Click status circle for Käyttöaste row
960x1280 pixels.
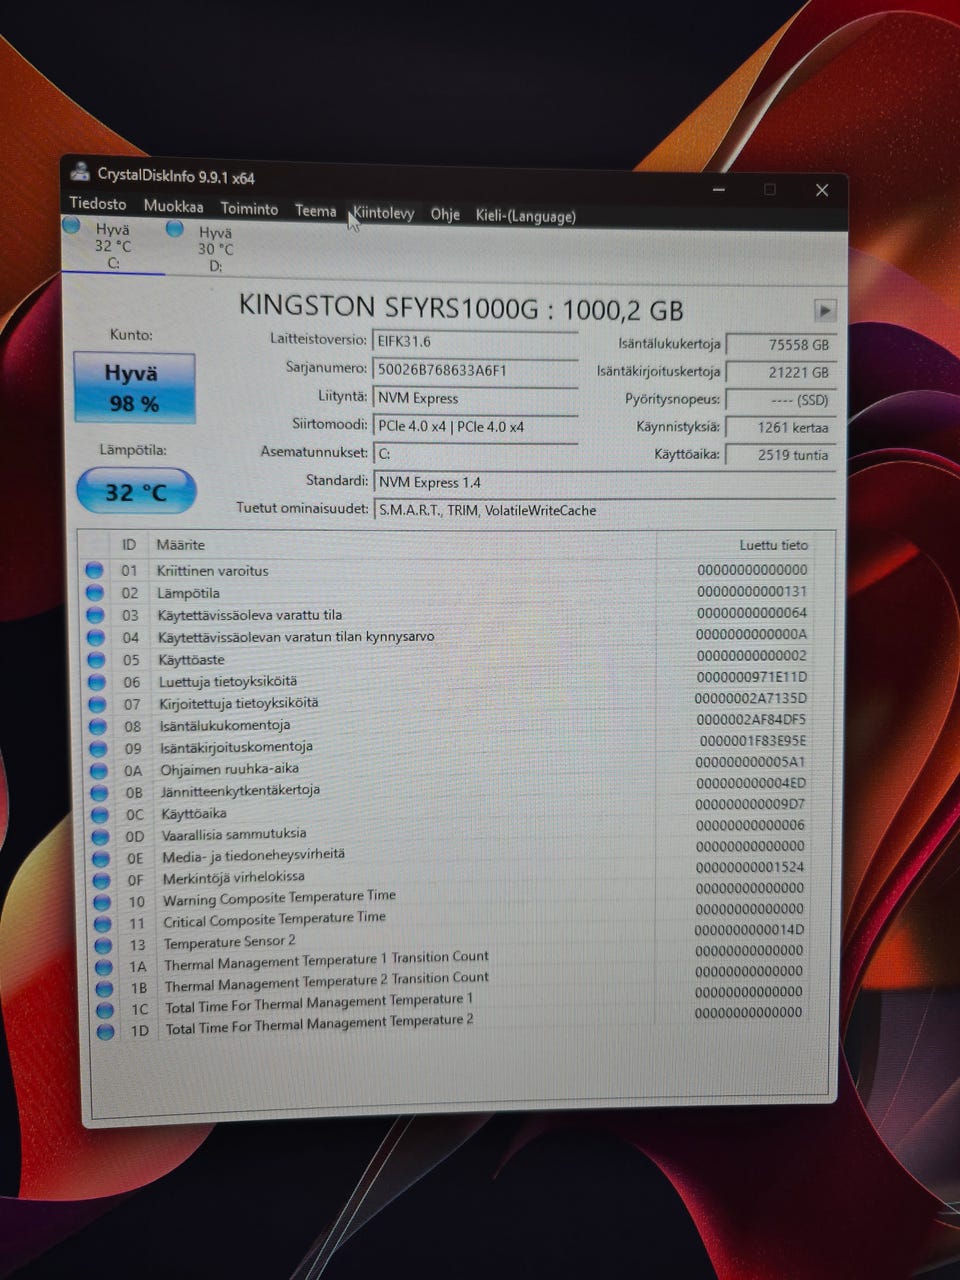click(96, 659)
